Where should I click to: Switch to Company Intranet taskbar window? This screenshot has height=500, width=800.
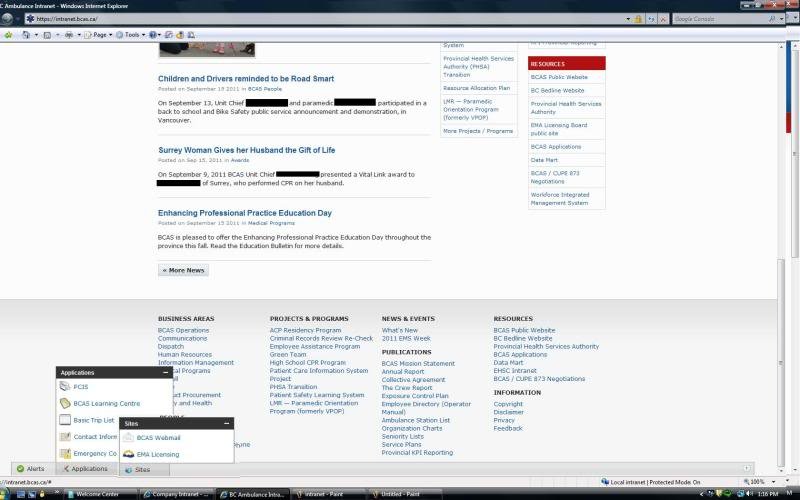pyautogui.click(x=177, y=494)
